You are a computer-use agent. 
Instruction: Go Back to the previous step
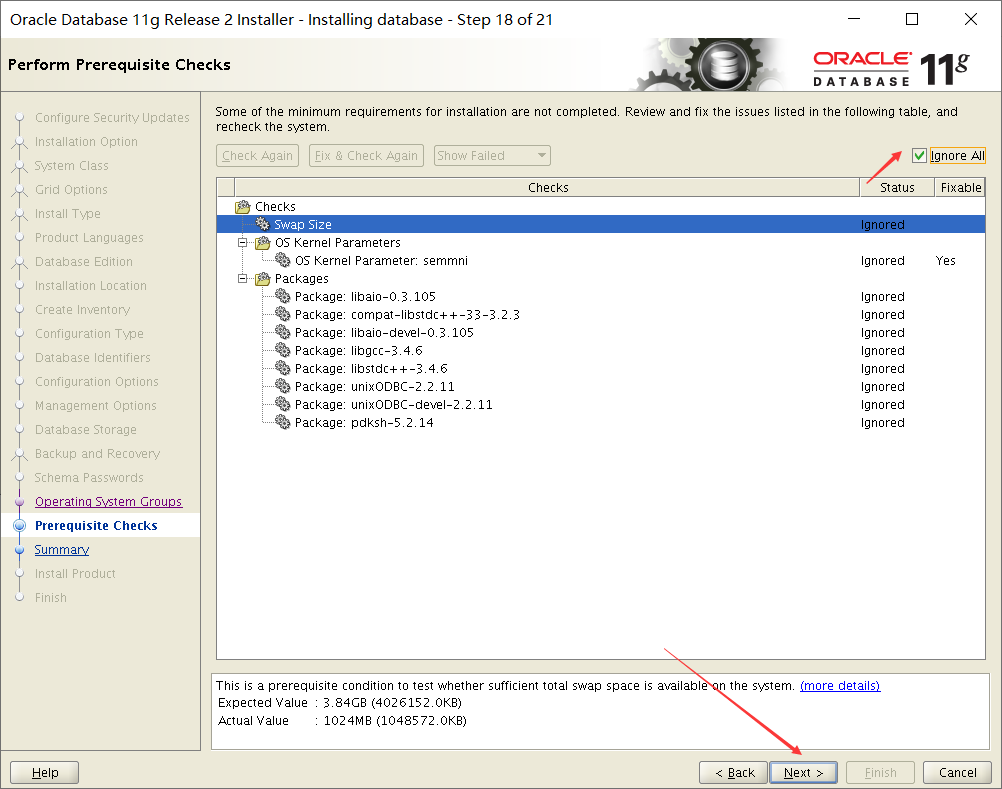click(734, 772)
